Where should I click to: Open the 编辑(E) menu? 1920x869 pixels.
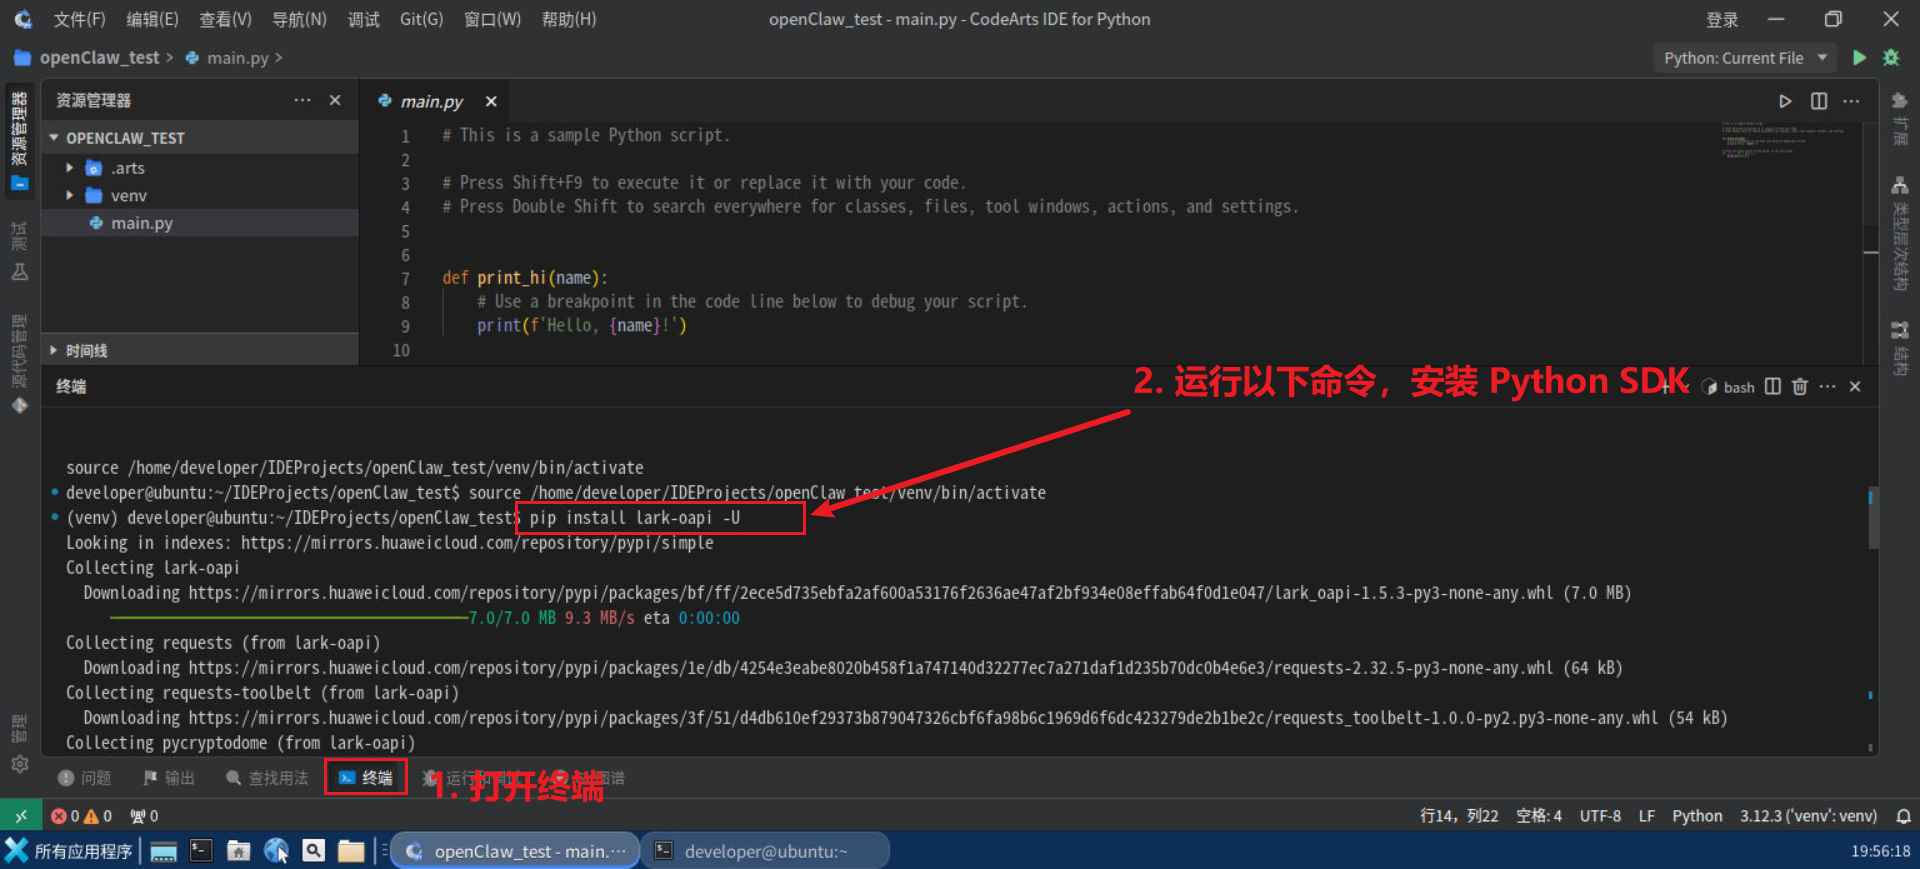click(x=152, y=19)
